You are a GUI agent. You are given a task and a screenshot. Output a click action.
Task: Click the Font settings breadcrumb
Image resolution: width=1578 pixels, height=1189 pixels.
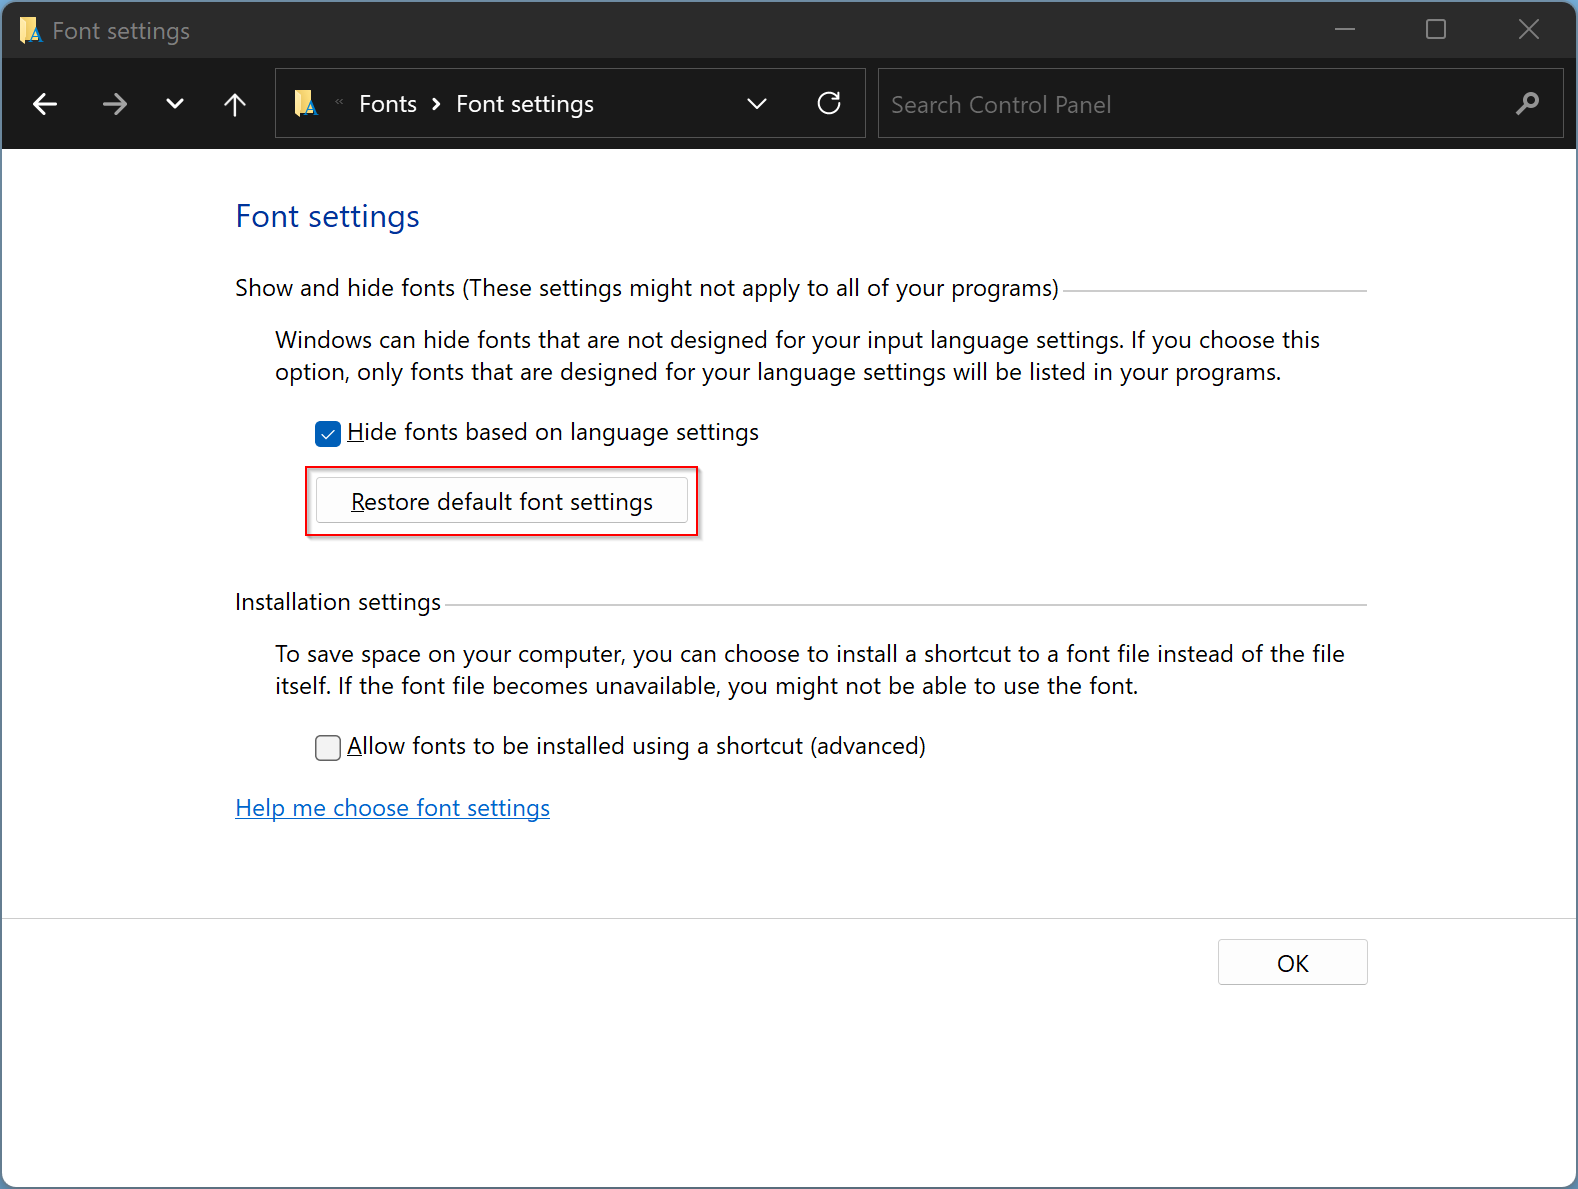525,104
